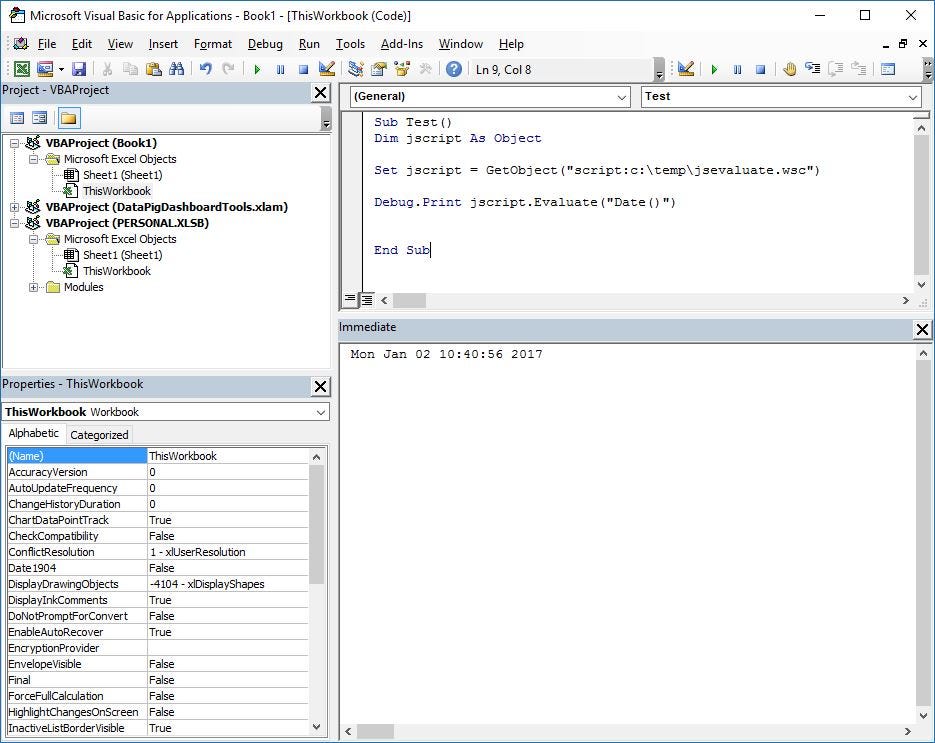Open the Object Browser icon
Image resolution: width=935 pixels, height=743 pixels.
tap(402, 69)
